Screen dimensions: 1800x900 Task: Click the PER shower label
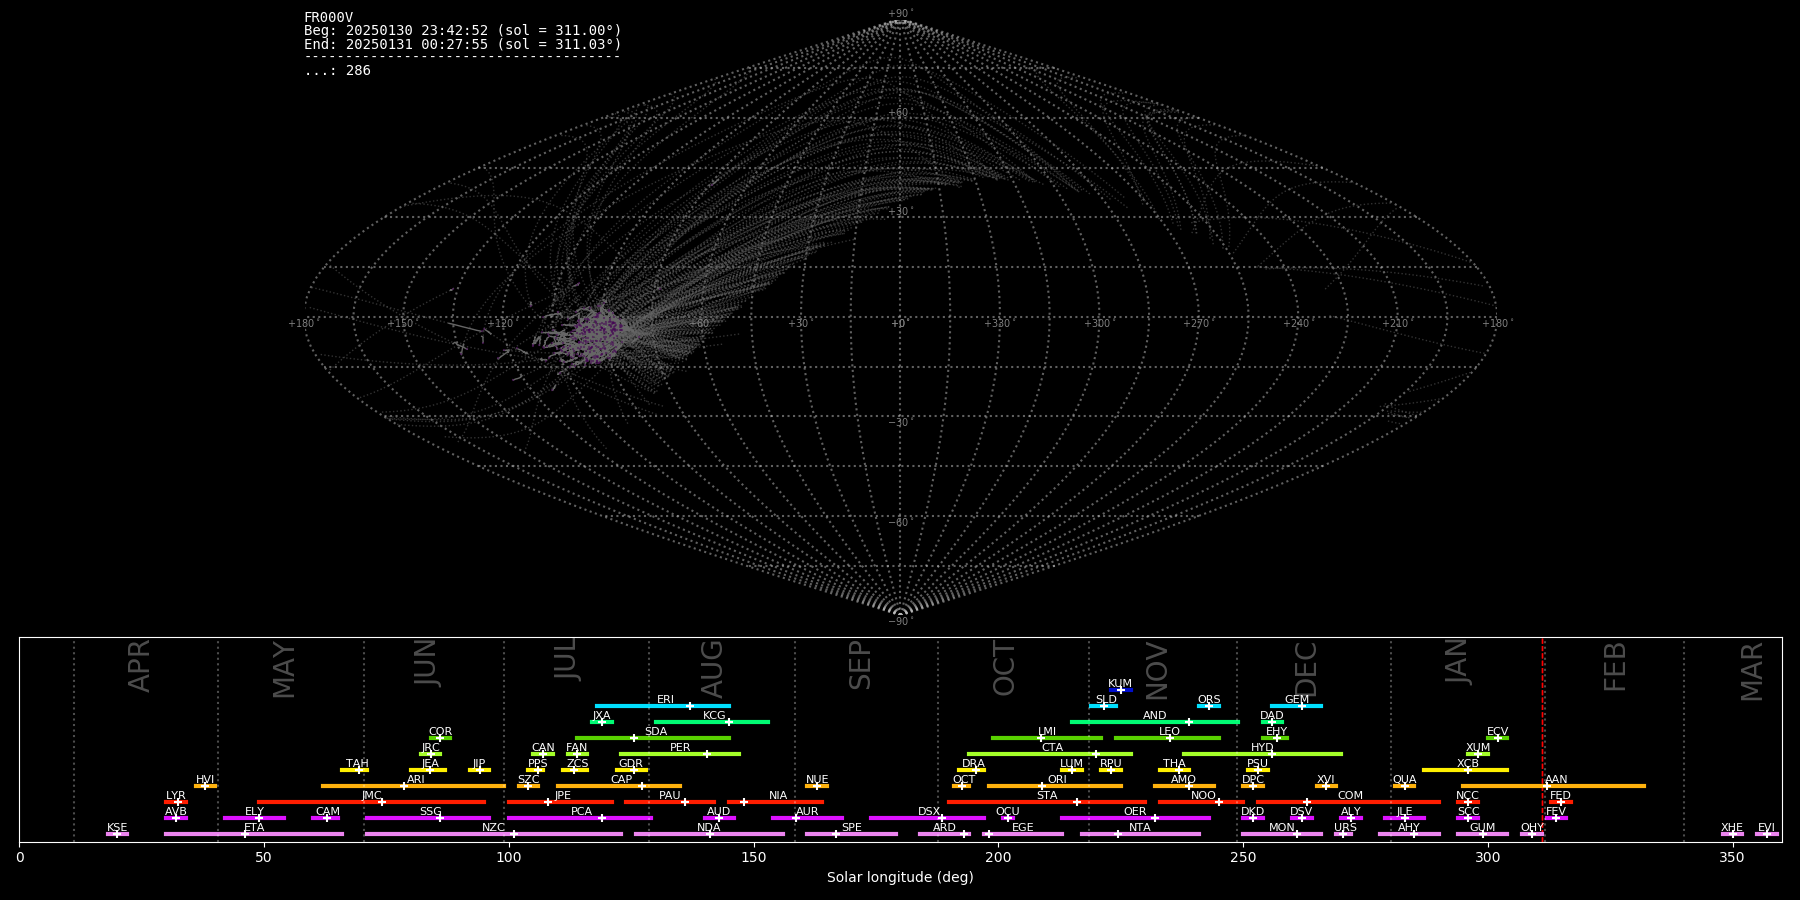680,747
